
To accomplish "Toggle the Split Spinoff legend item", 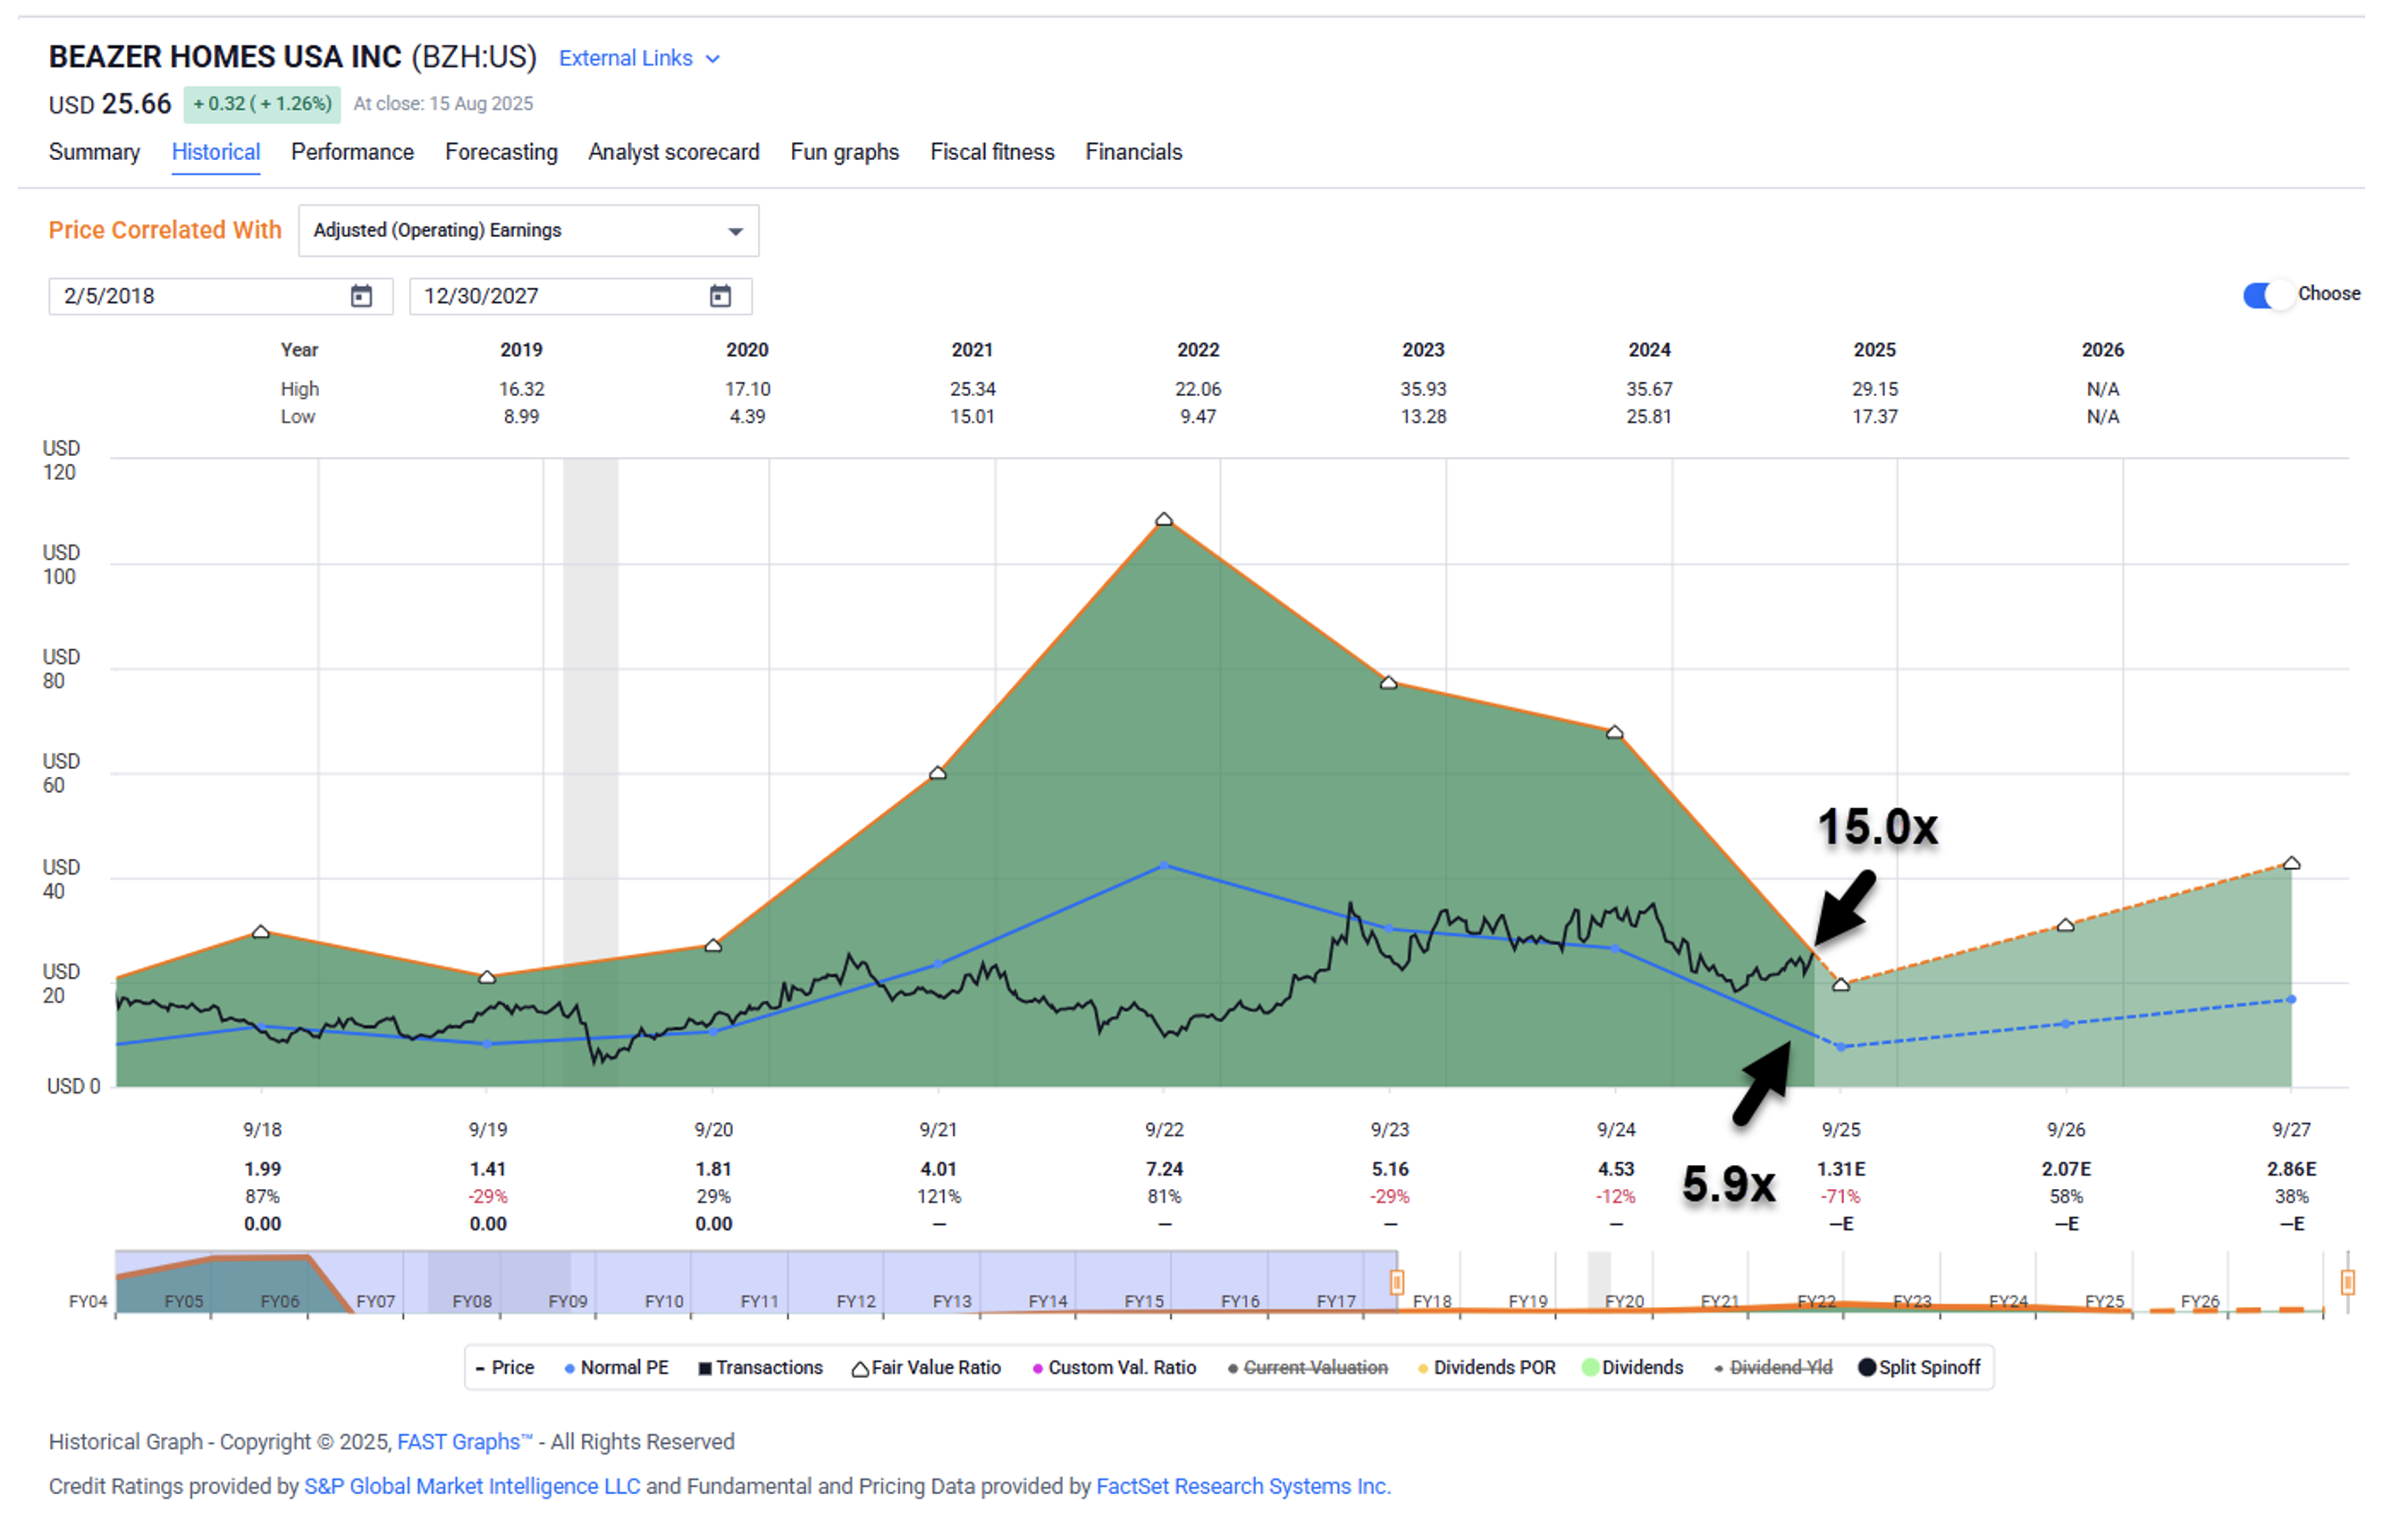I will tap(1919, 1367).
